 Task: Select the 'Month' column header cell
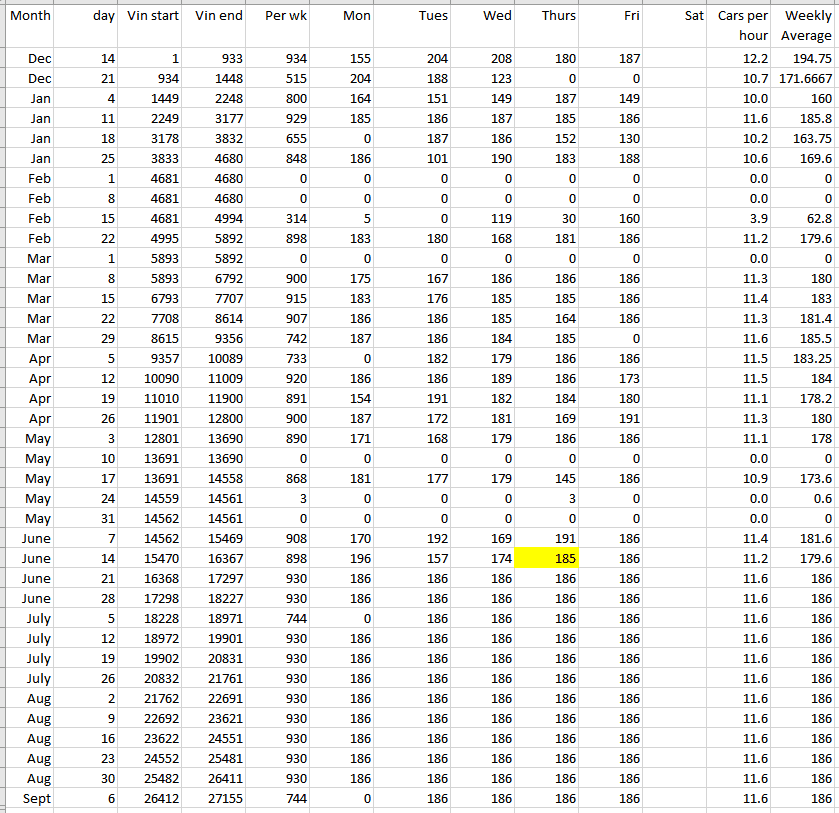(x=30, y=26)
